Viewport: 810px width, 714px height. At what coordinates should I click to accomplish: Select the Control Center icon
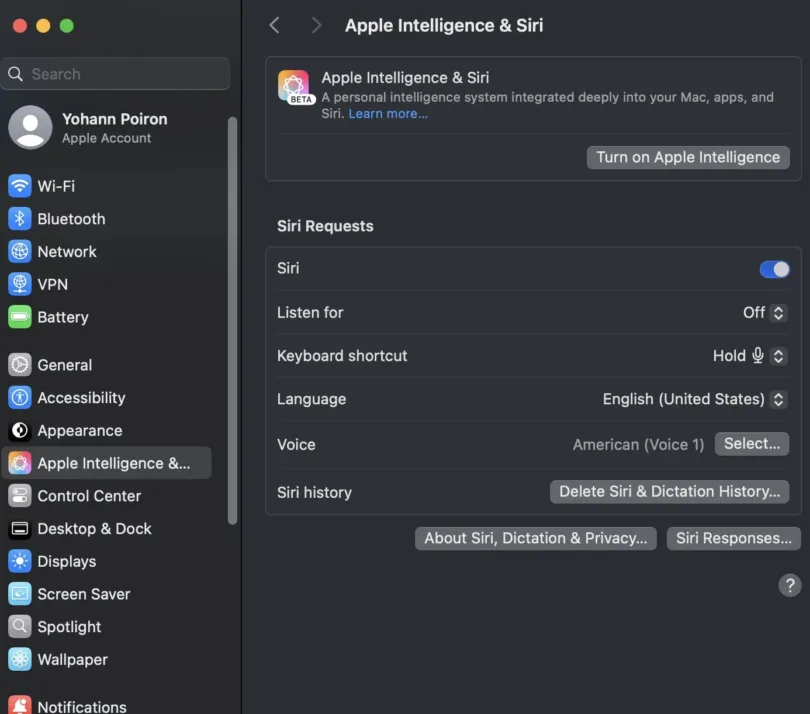click(x=20, y=496)
